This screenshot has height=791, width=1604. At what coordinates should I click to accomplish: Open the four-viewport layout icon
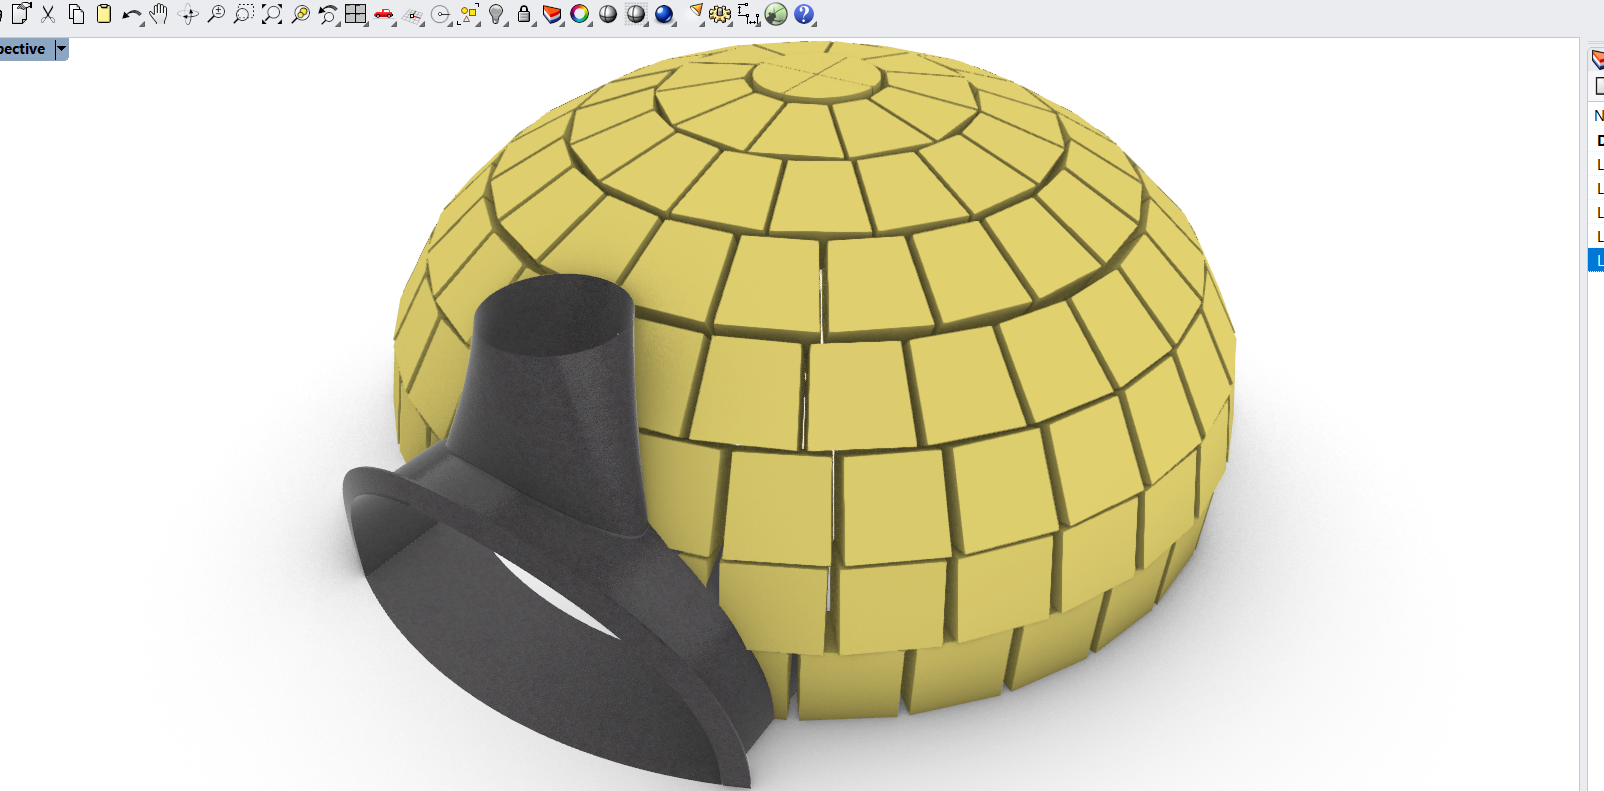[355, 14]
